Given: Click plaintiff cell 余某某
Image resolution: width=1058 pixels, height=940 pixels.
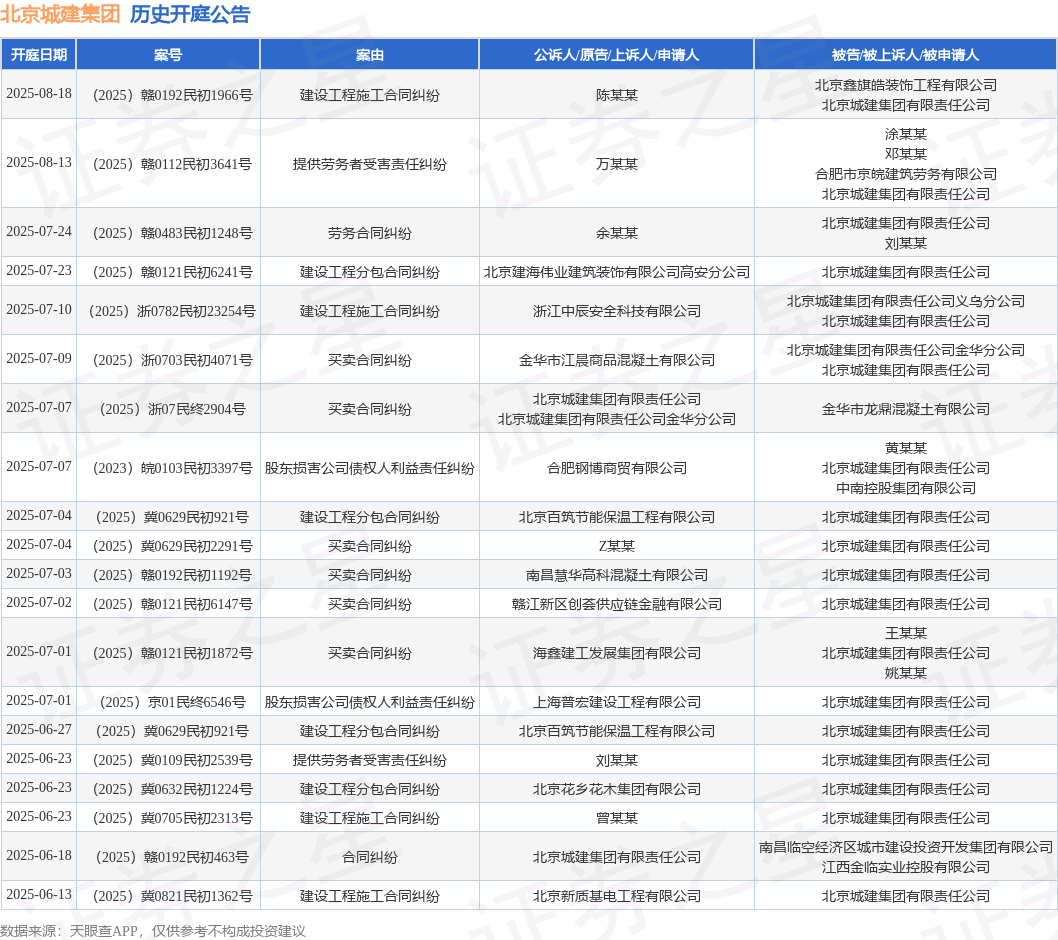Looking at the screenshot, I should pyautogui.click(x=617, y=233).
